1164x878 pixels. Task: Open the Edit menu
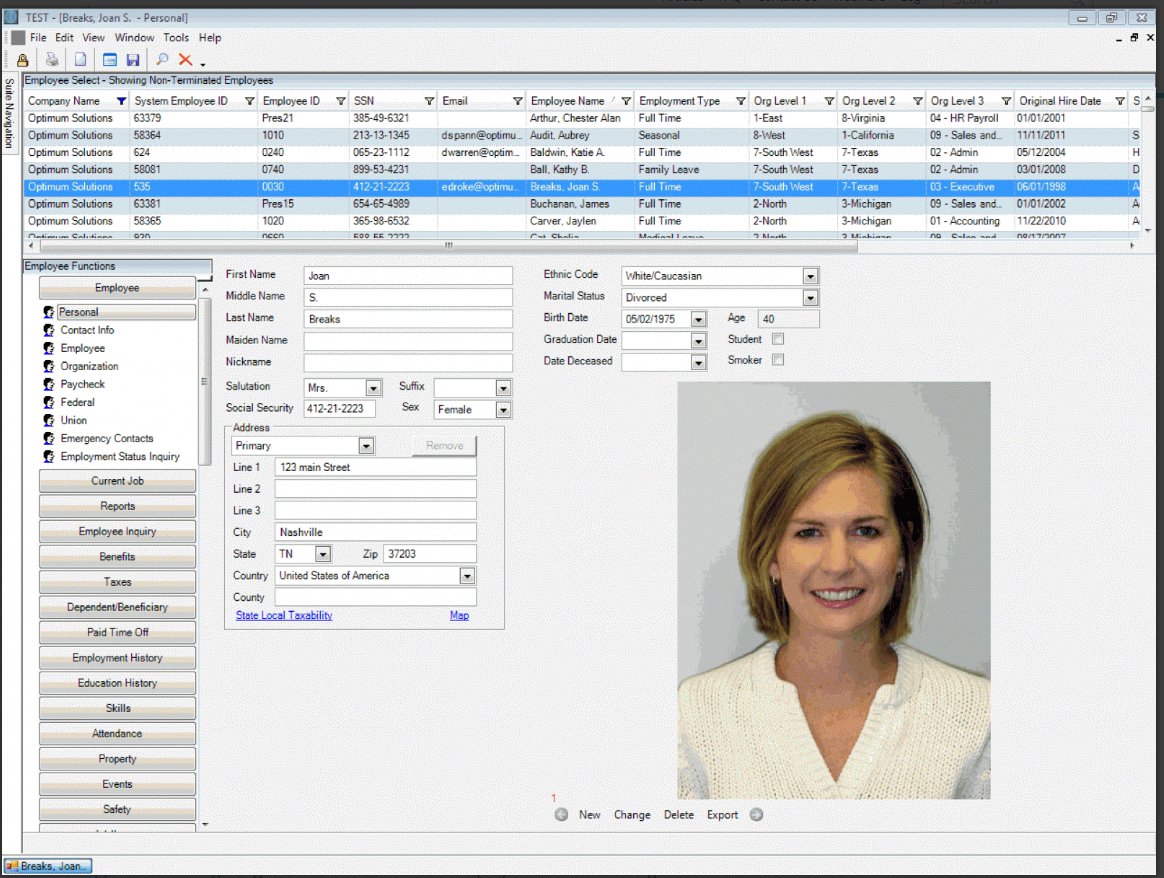coord(64,38)
